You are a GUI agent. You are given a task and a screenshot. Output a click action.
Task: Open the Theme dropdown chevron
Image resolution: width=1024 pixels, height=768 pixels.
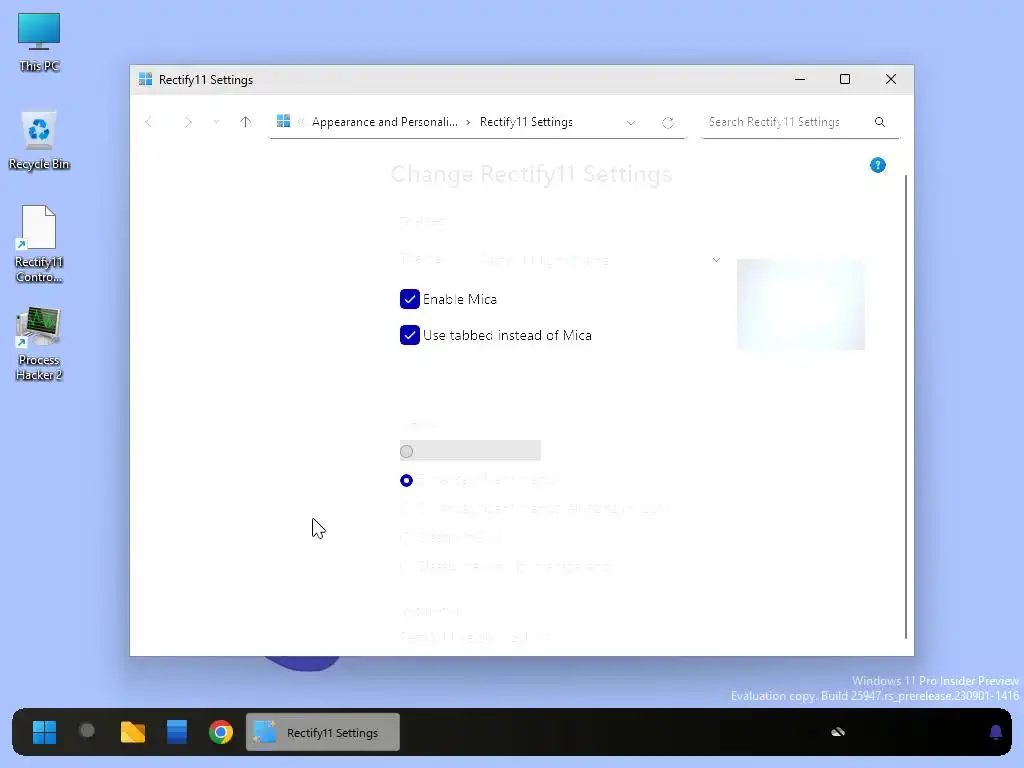pos(716,260)
